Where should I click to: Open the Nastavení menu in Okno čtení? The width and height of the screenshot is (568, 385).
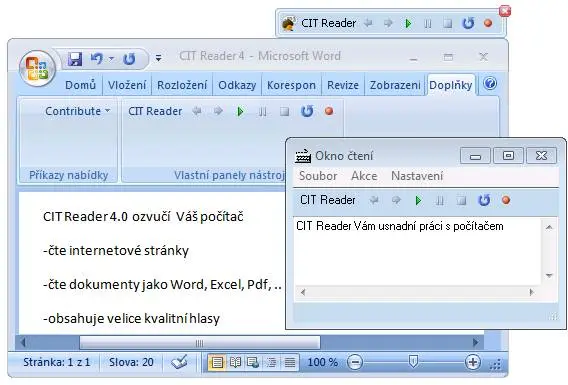[417, 176]
